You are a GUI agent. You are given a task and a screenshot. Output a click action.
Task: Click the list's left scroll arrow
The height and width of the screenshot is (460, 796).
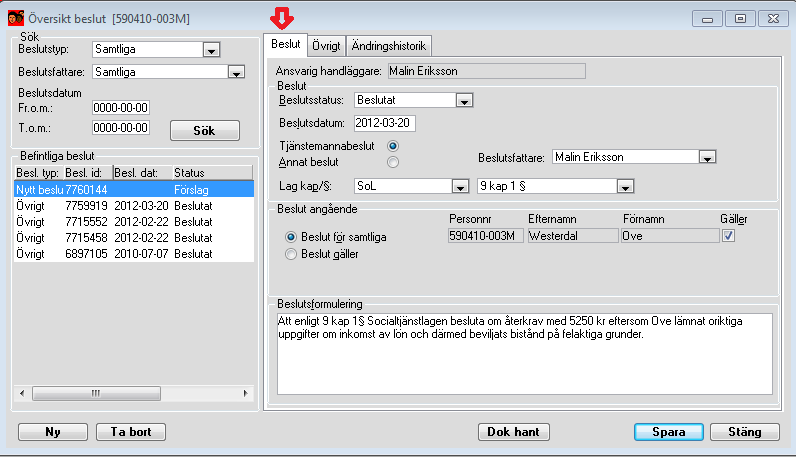pyautogui.click(x=22, y=393)
